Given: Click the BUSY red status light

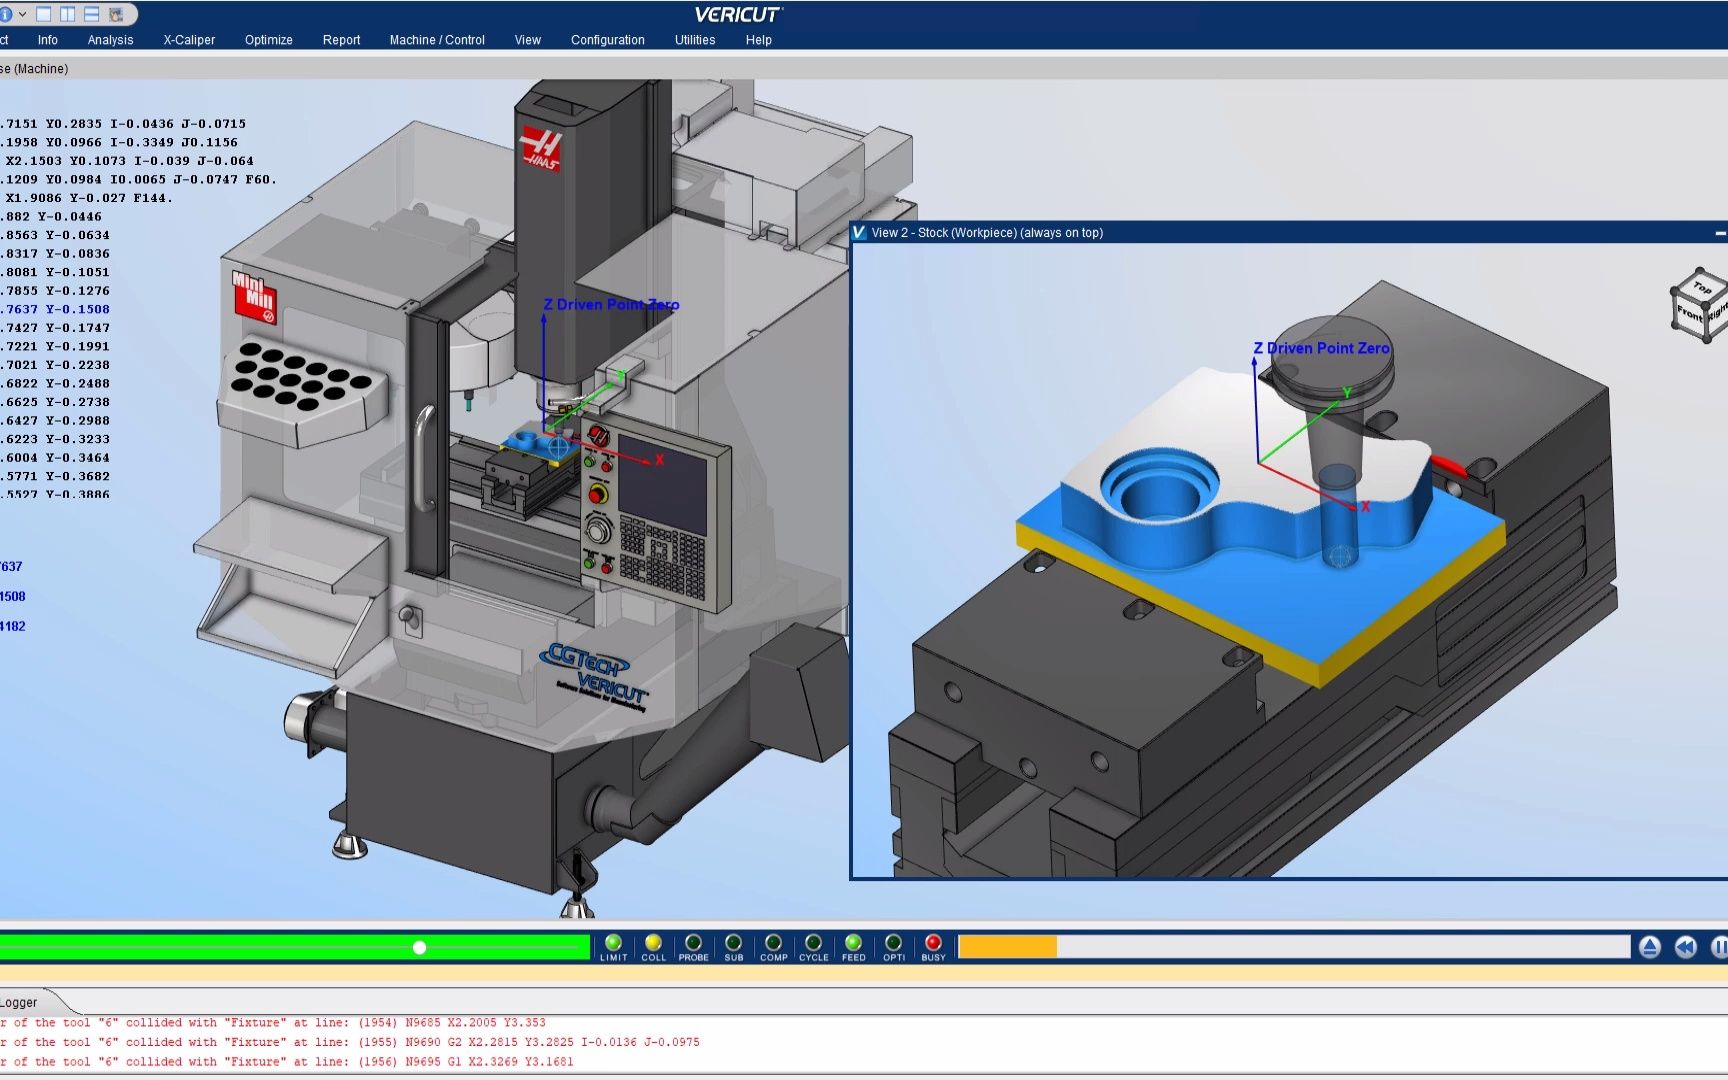Looking at the screenshot, I should click(x=932, y=941).
